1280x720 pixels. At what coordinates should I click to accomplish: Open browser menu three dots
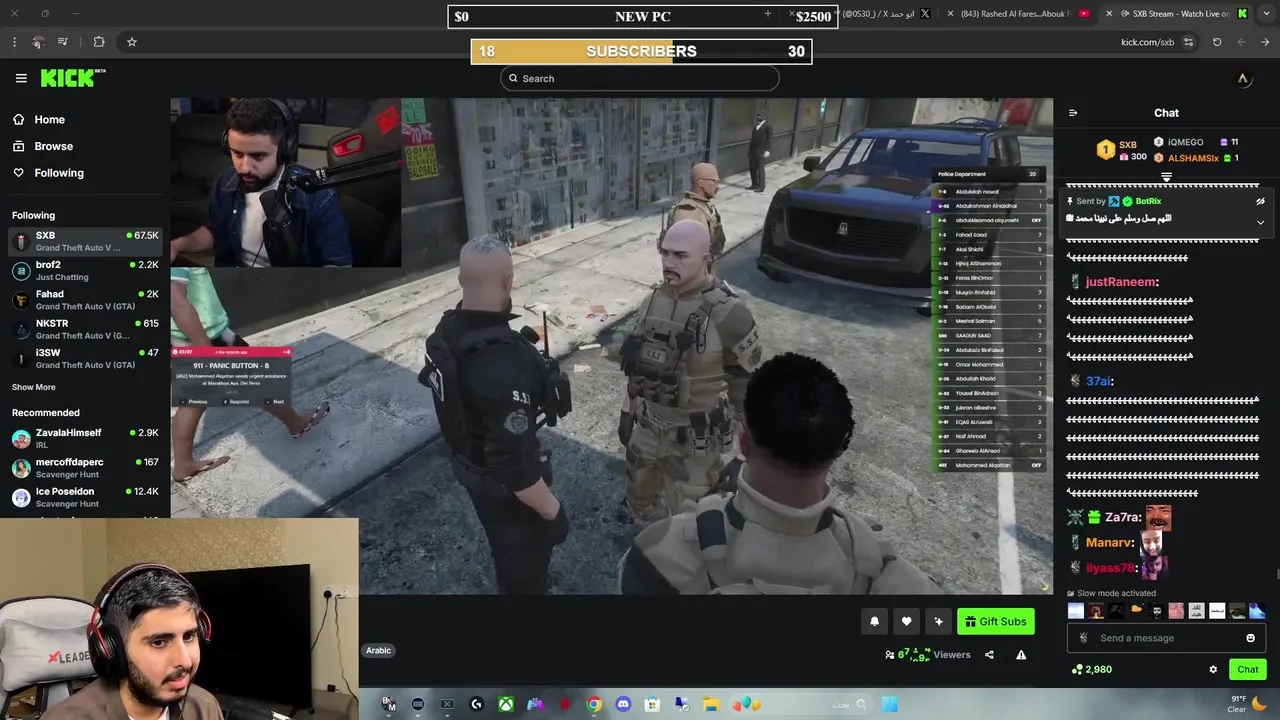(x=14, y=42)
